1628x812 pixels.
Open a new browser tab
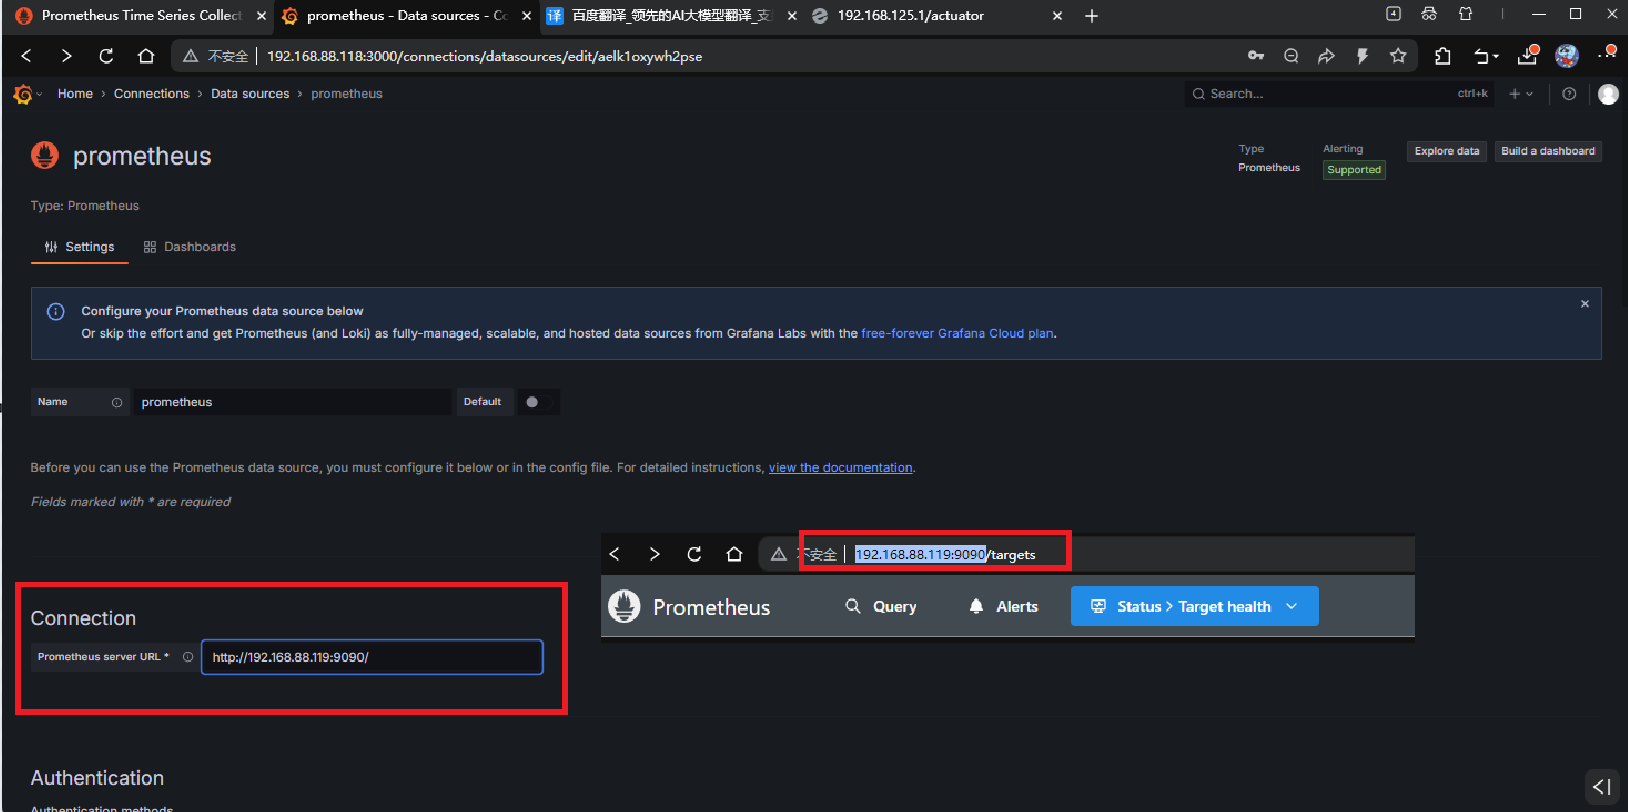[x=1092, y=16]
